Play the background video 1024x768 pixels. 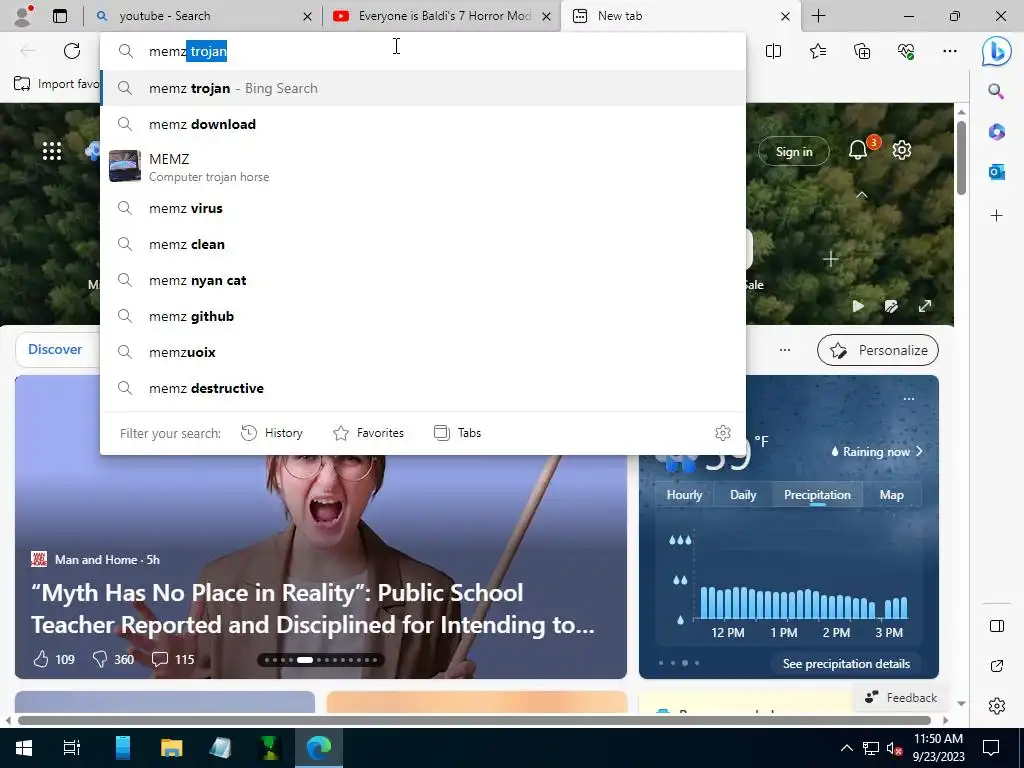pos(858,306)
